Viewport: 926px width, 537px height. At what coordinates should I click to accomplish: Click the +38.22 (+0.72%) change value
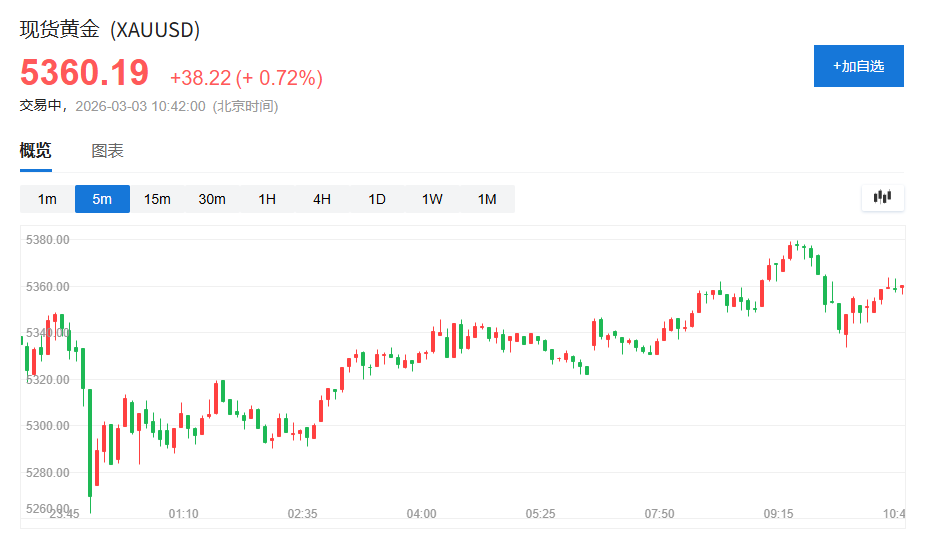point(246,78)
